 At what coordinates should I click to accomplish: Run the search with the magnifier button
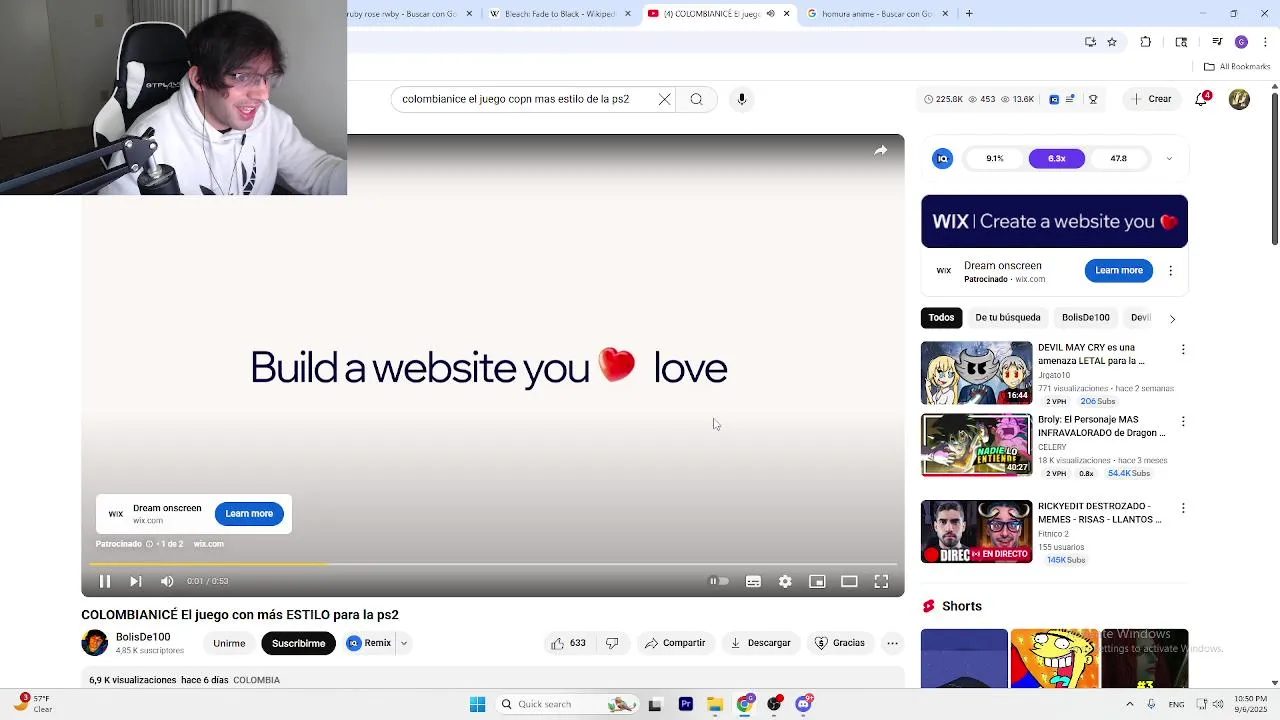coord(696,99)
